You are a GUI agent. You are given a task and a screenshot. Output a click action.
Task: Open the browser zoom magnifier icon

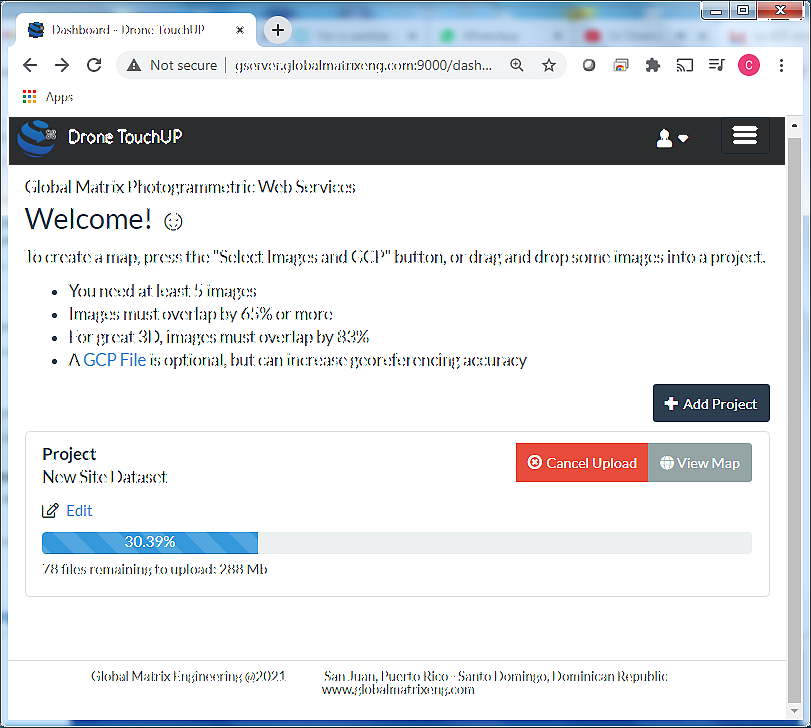(517, 65)
